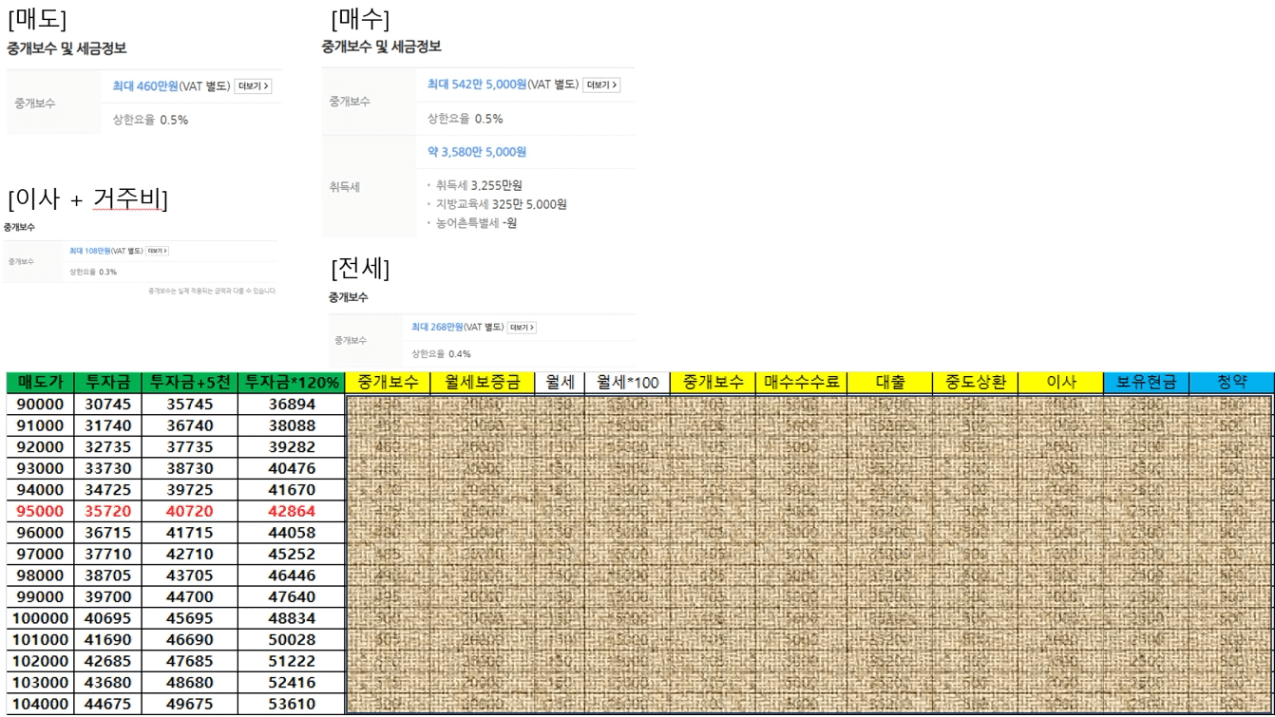Select the 투자금*120% header cell

coord(291,382)
